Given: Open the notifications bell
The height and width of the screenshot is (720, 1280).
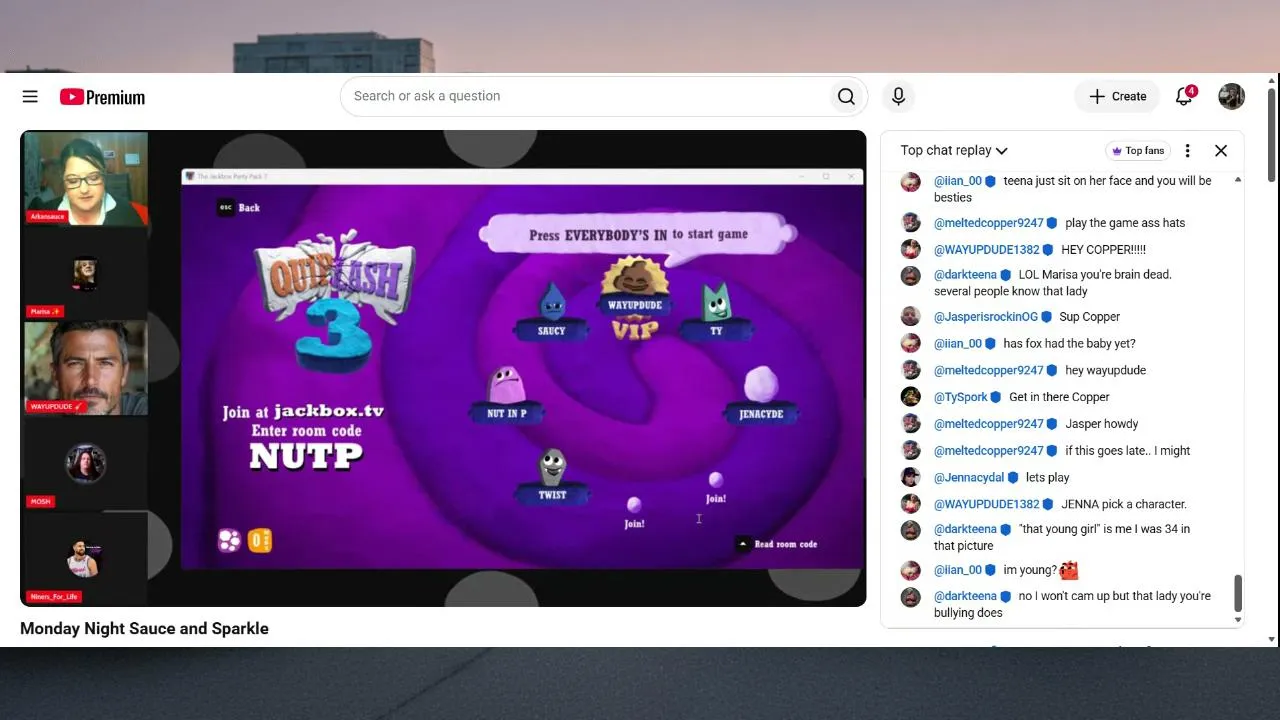Looking at the screenshot, I should point(1184,96).
